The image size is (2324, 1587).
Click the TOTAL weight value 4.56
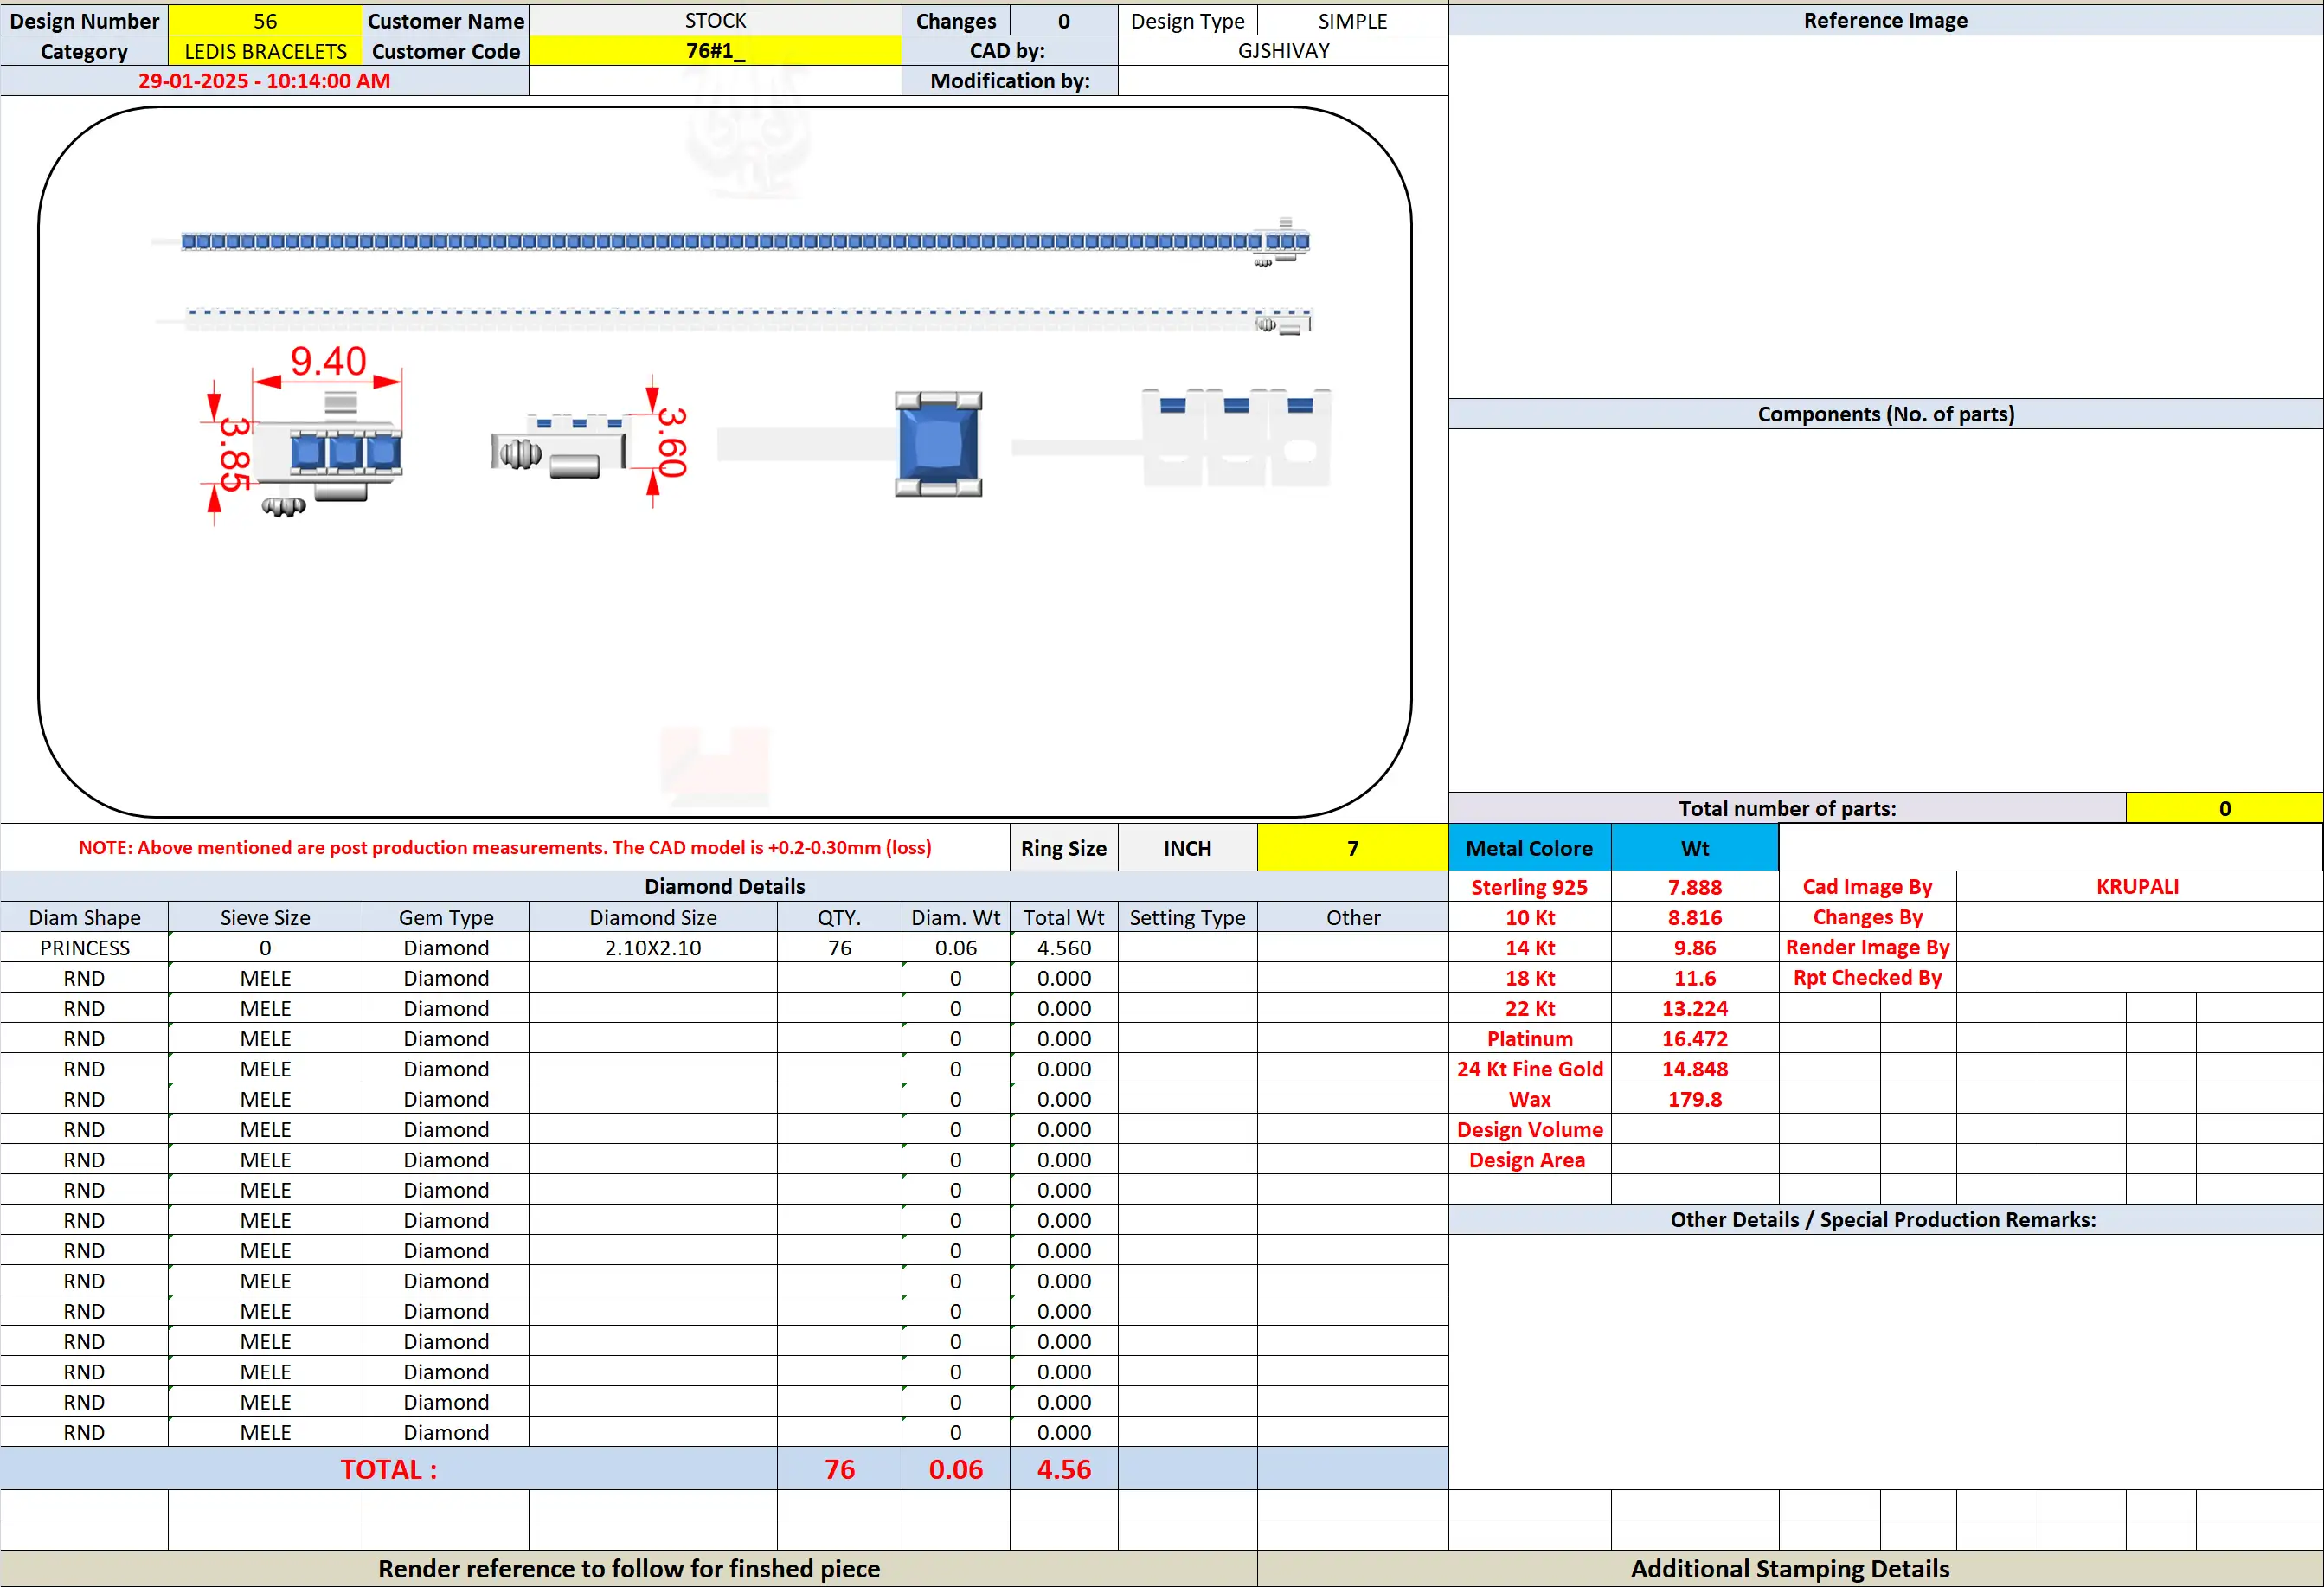(1064, 1469)
